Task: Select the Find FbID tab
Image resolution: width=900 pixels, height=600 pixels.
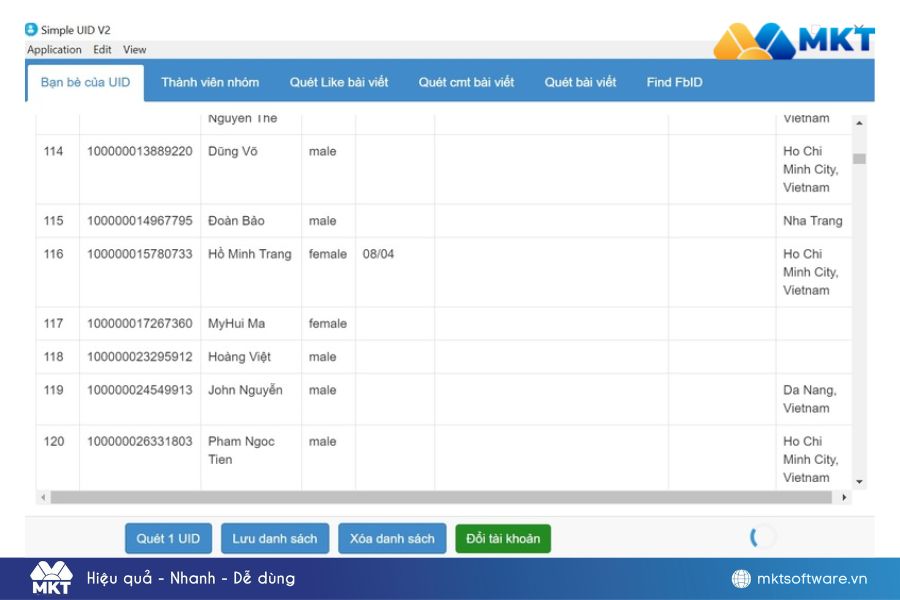Action: 674,83
